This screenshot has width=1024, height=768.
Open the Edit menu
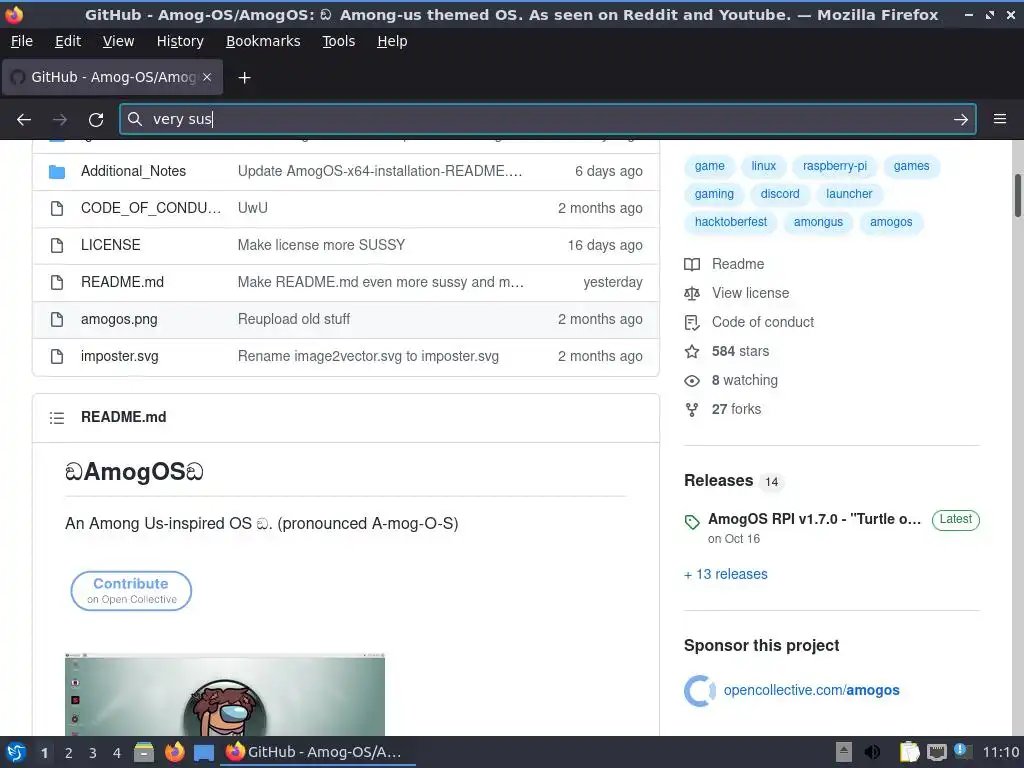click(x=68, y=41)
